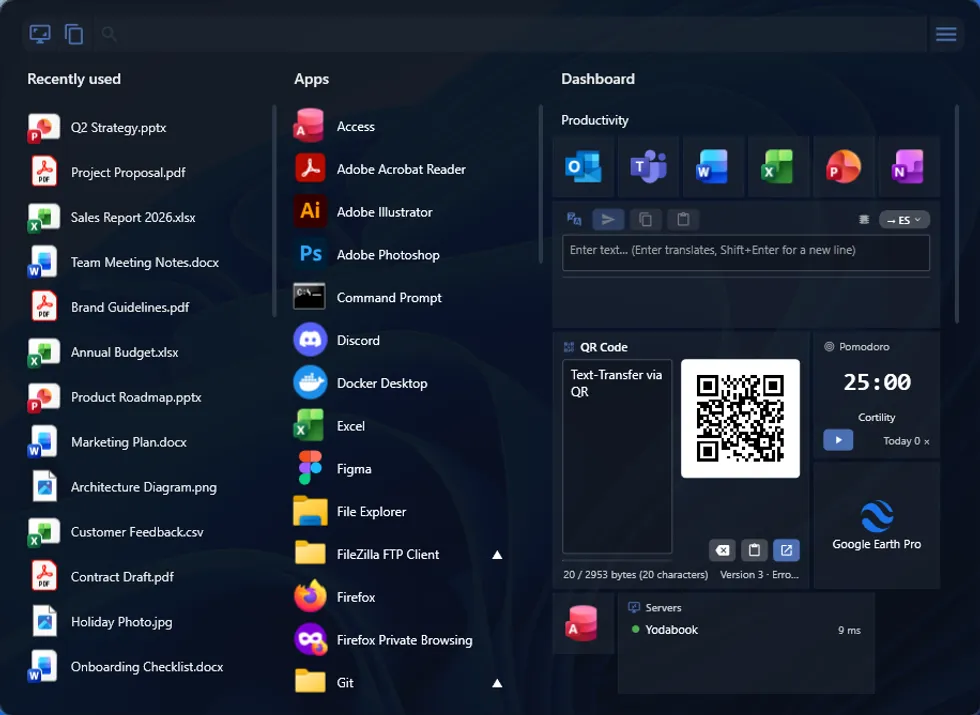Open Adobe Photoshop app
The height and width of the screenshot is (715, 980).
(x=400, y=254)
